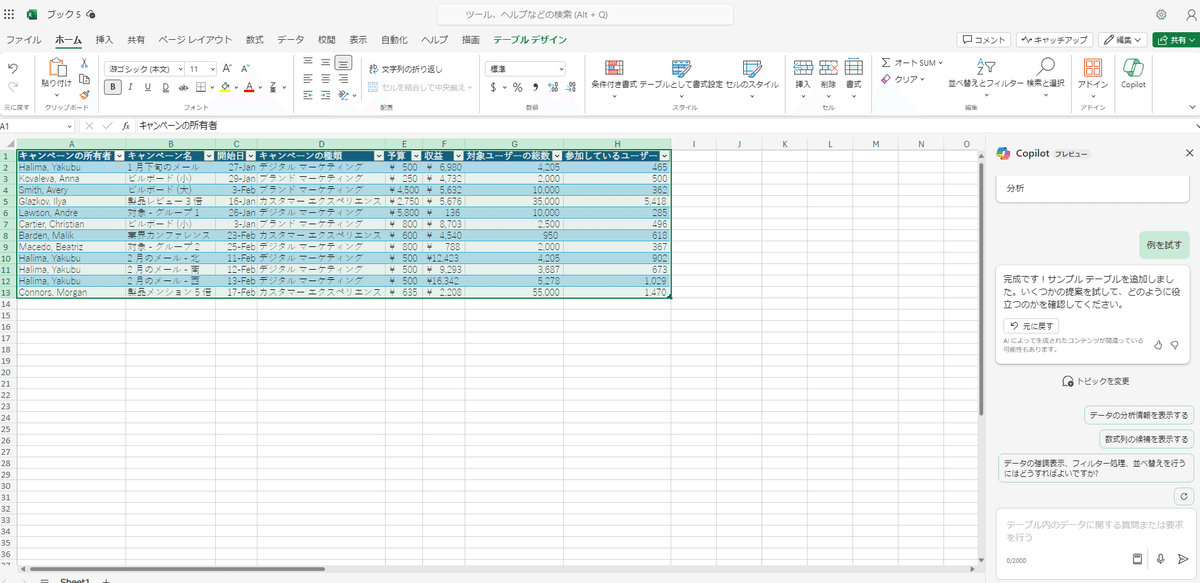This screenshot has height=583, width=1200.
Task: Click suggestion データの分析情報を表示する
Action: click(x=1139, y=415)
